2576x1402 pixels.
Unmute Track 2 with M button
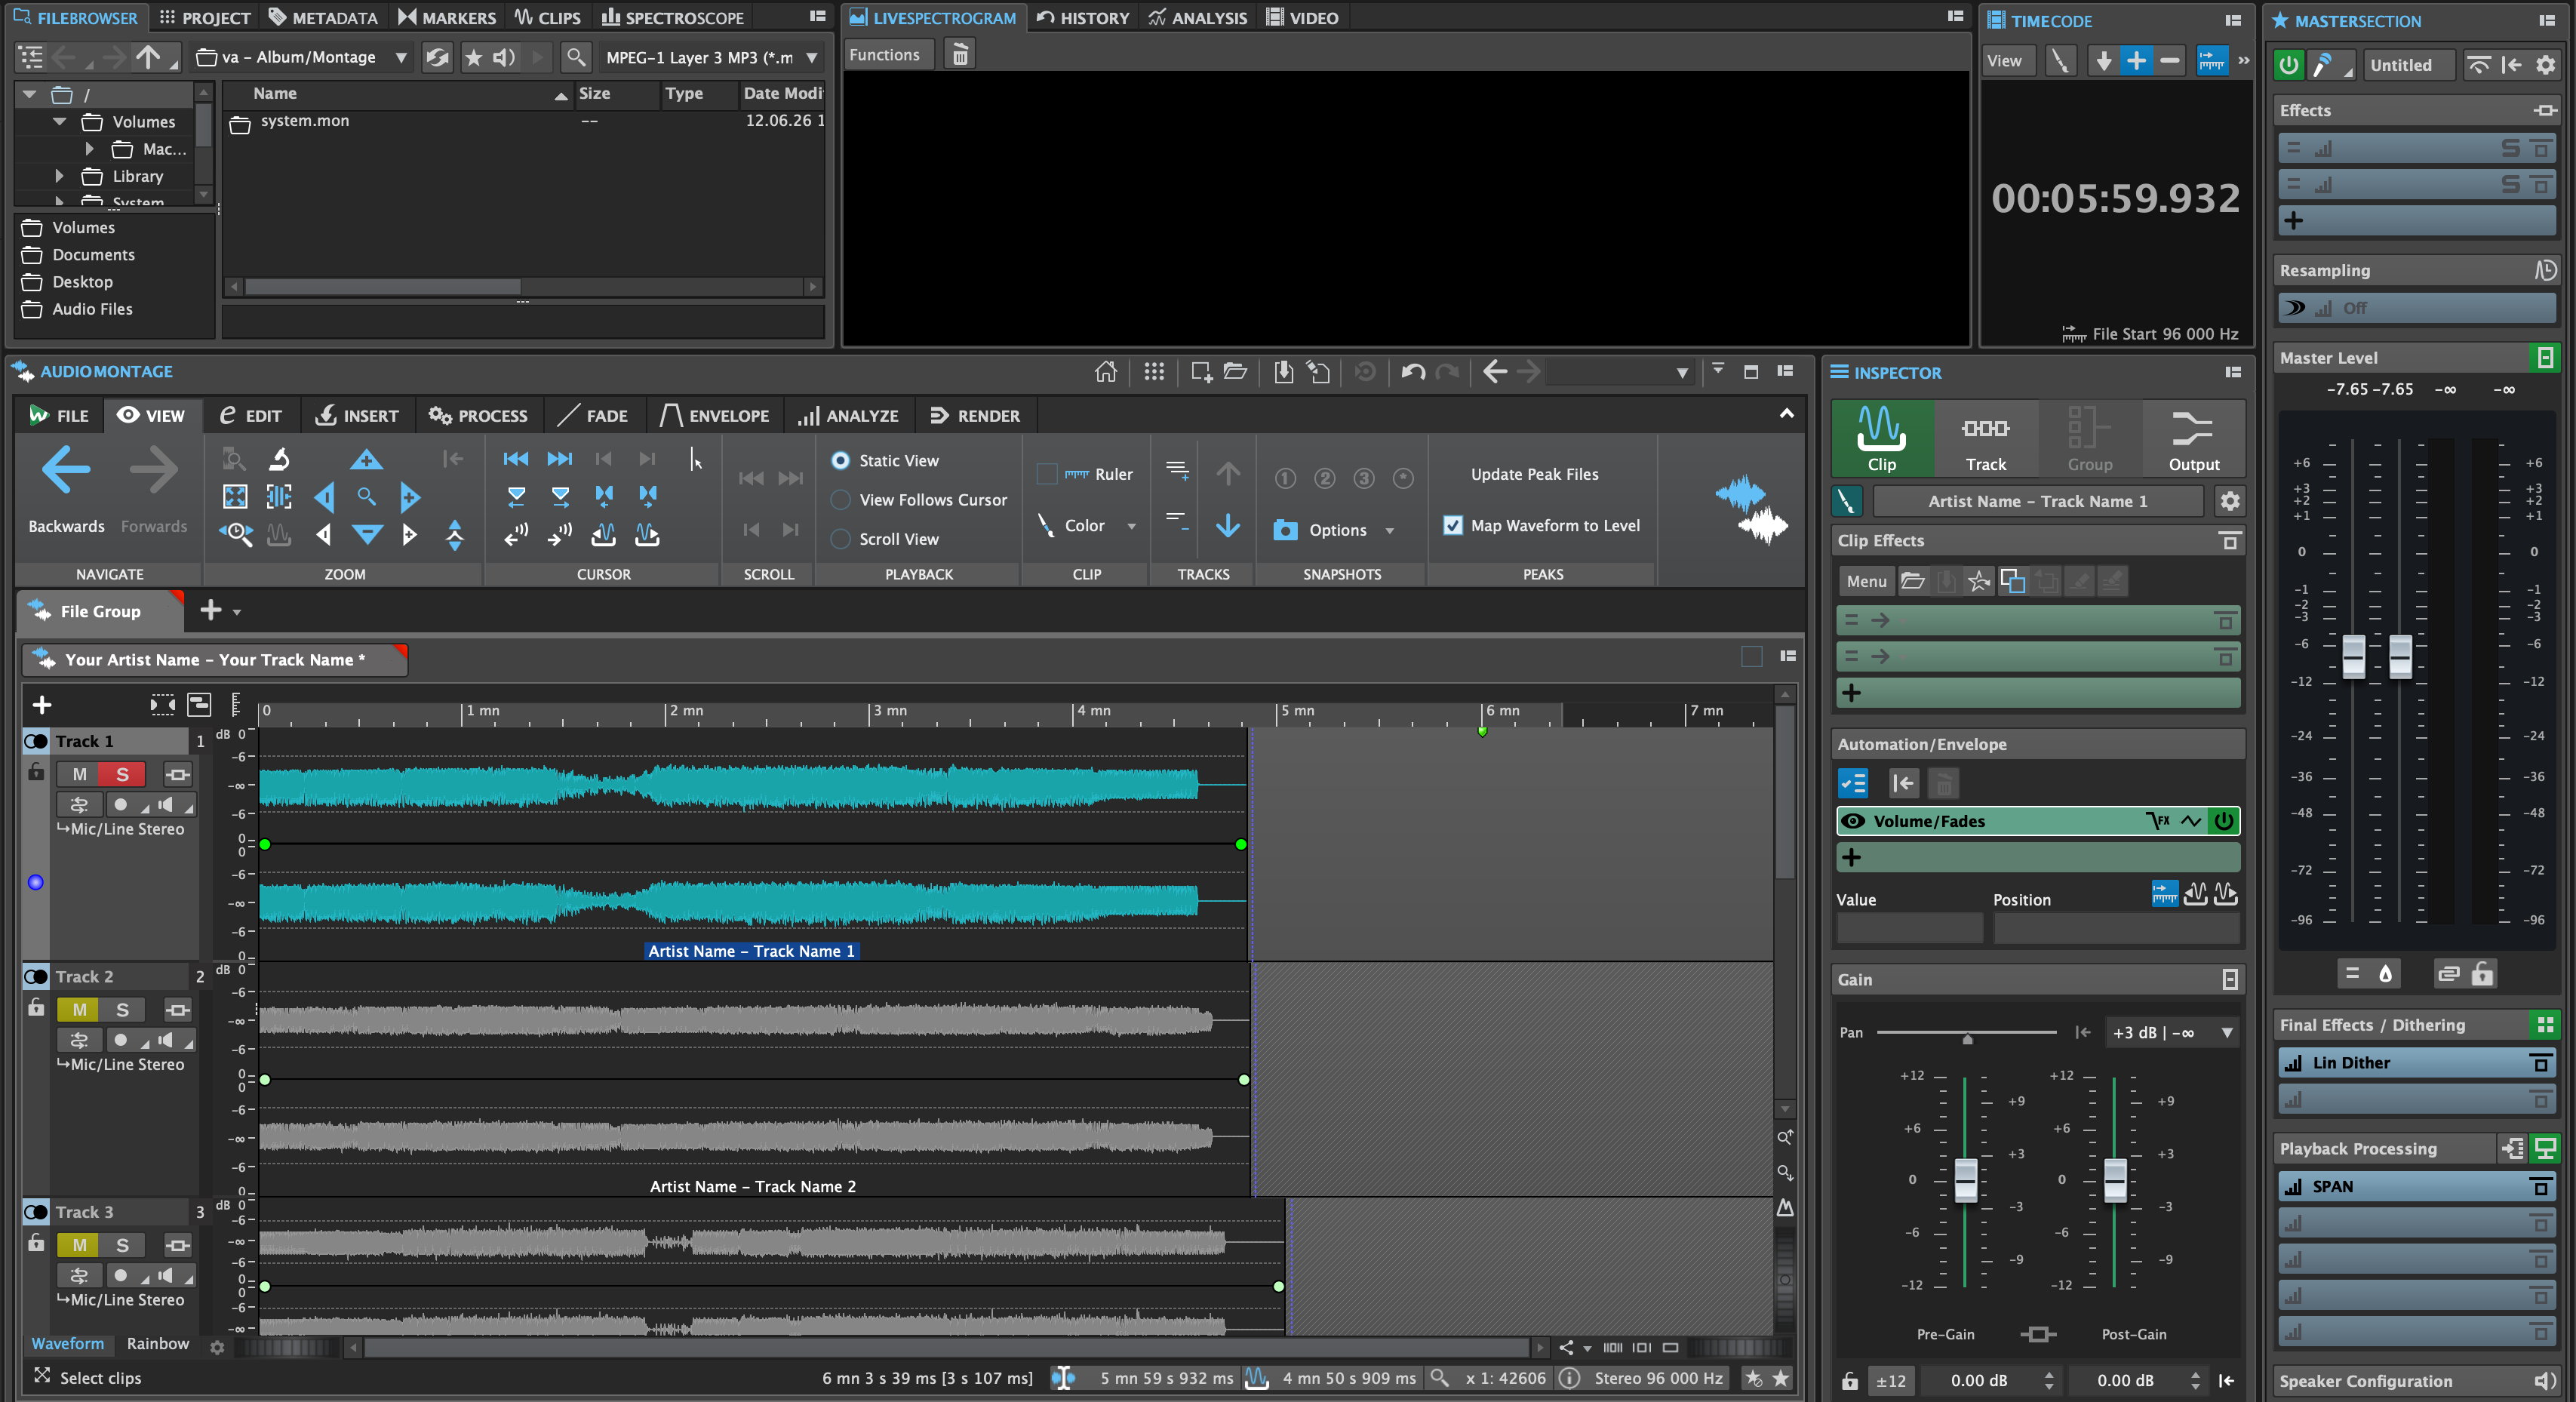coord(80,1009)
